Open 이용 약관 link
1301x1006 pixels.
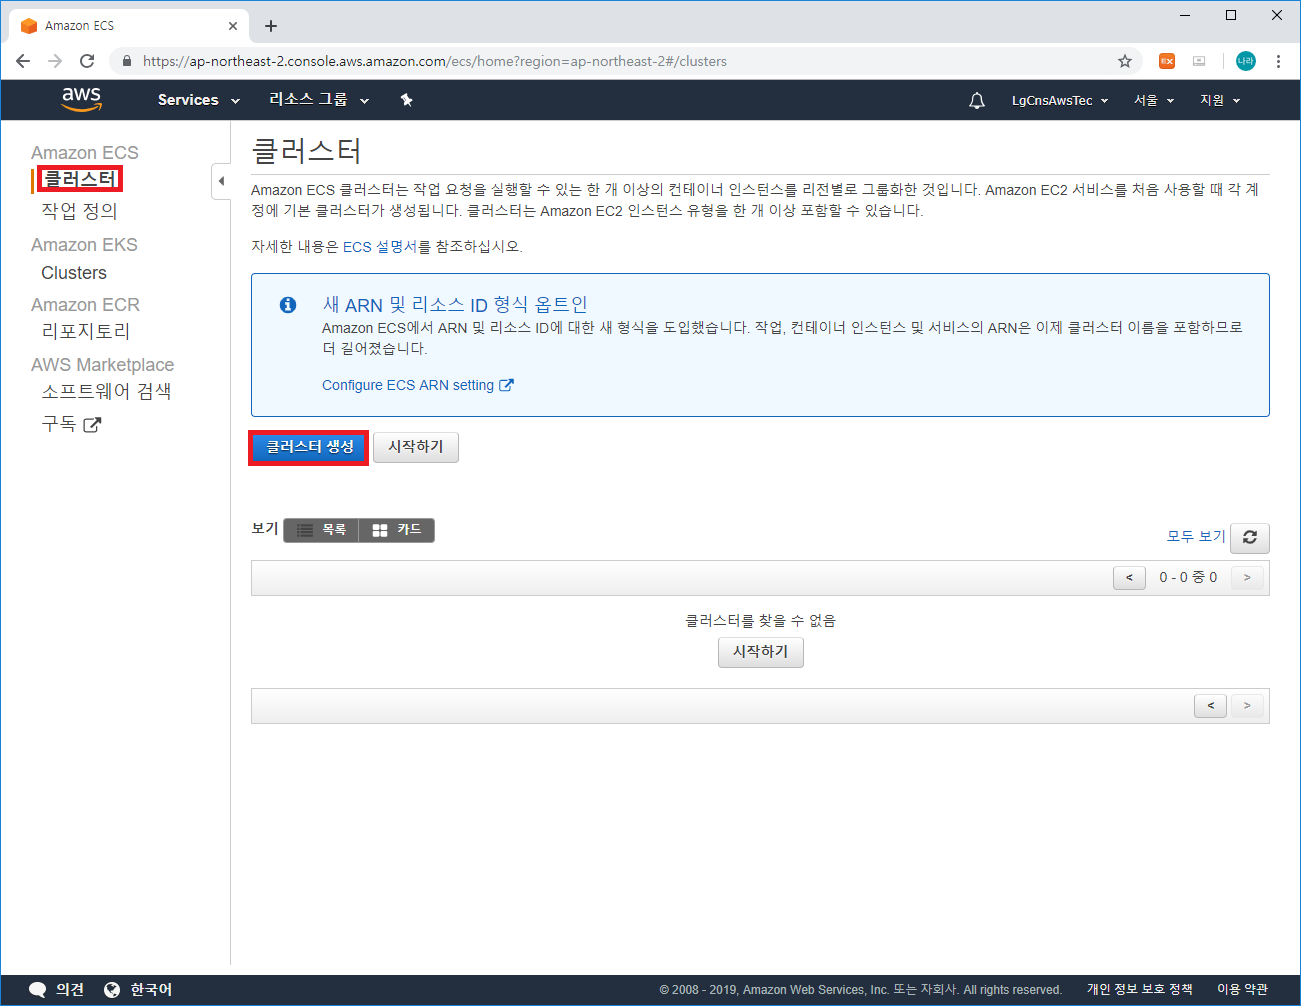point(1242,989)
